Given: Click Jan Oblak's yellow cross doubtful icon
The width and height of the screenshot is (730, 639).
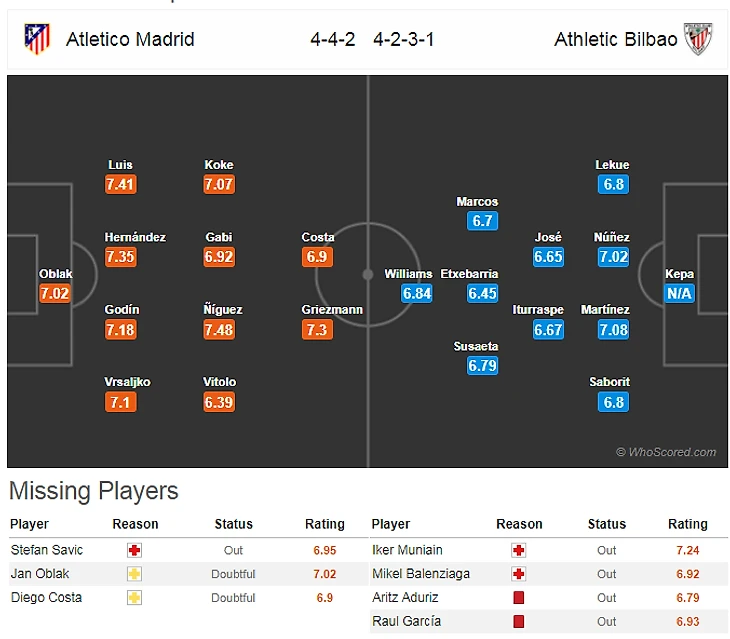Looking at the screenshot, I should (134, 574).
